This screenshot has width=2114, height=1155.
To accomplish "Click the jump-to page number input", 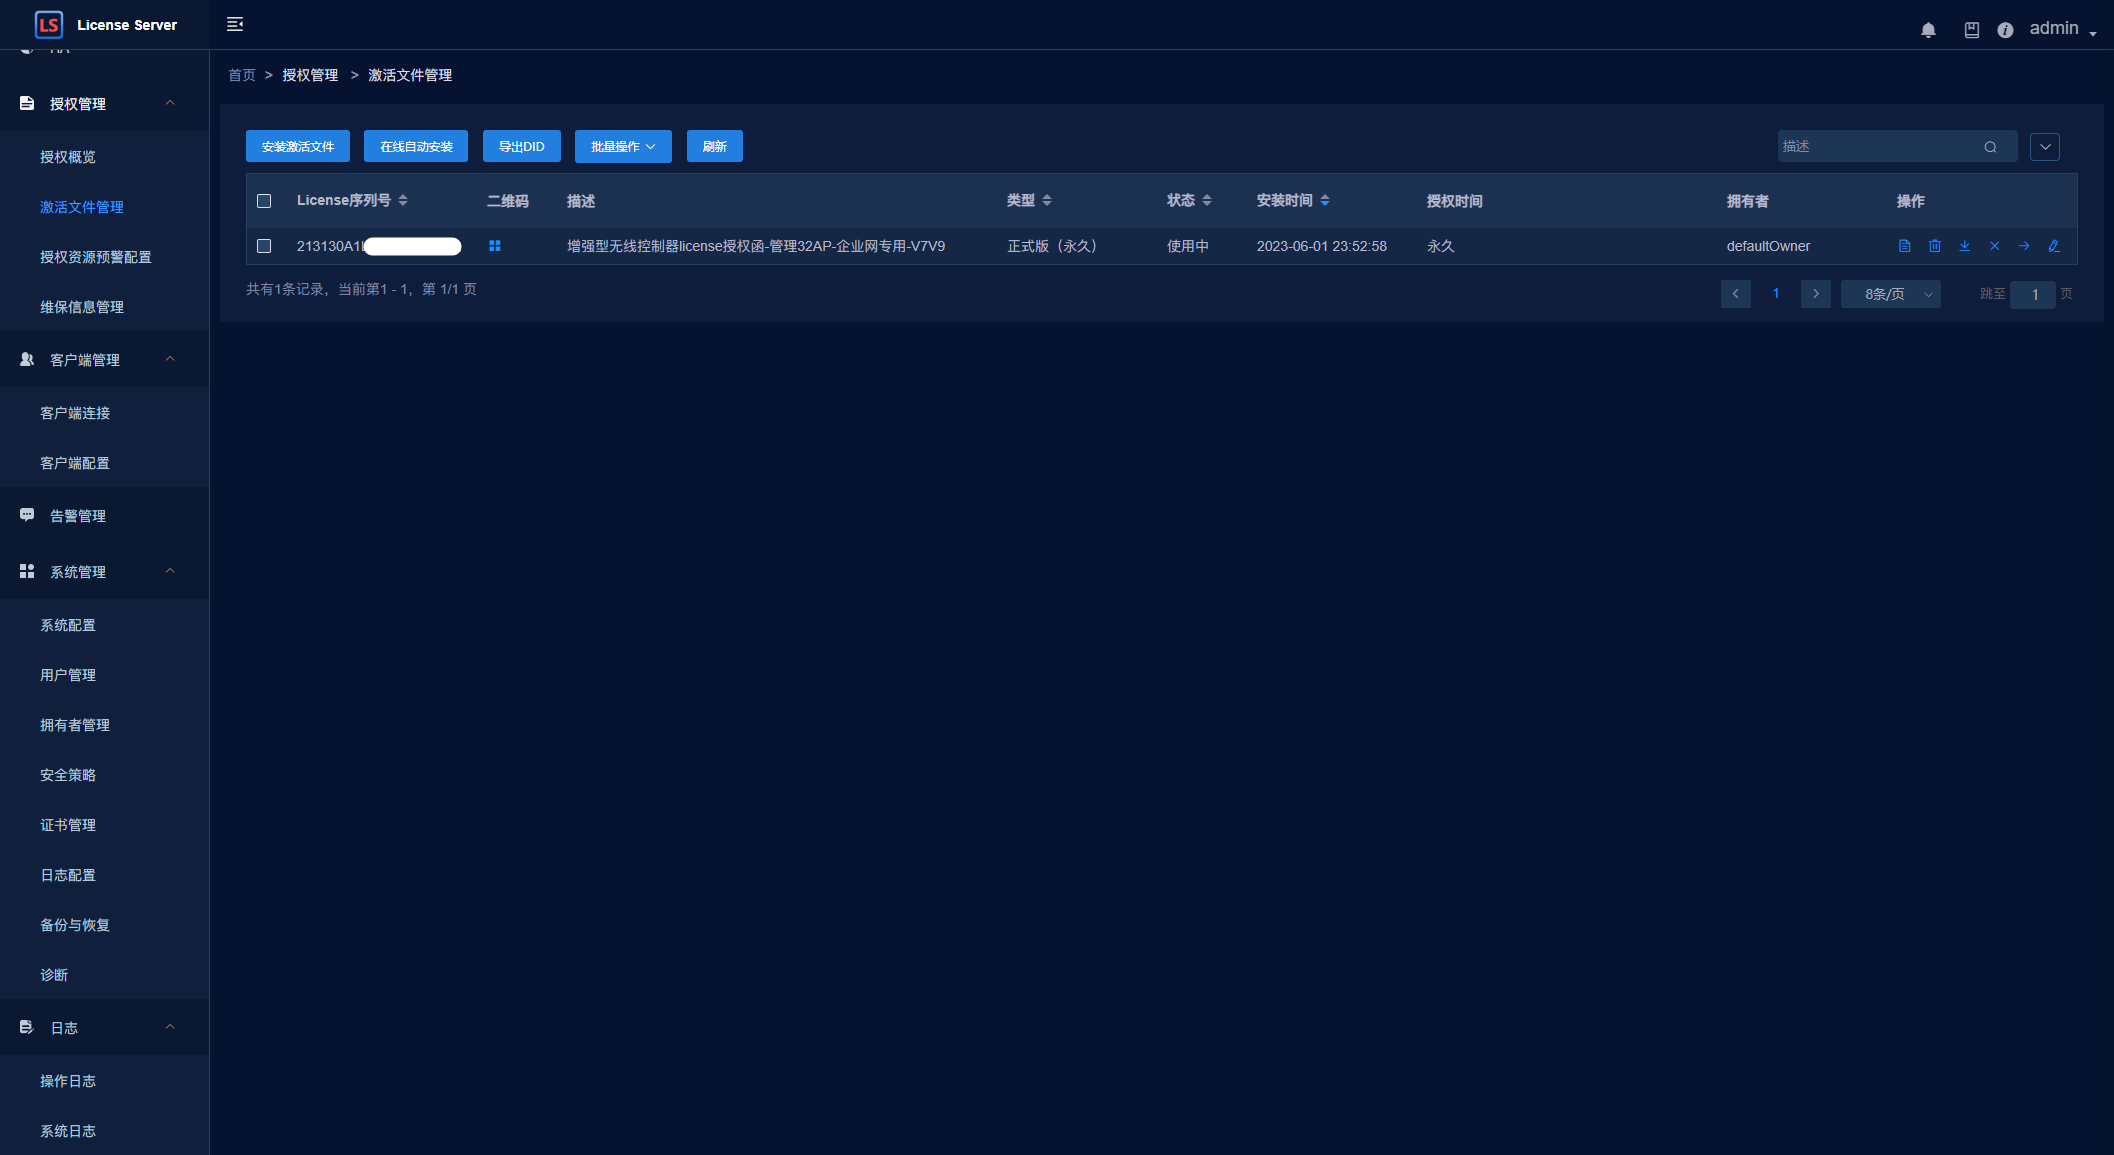I will click(x=2033, y=294).
